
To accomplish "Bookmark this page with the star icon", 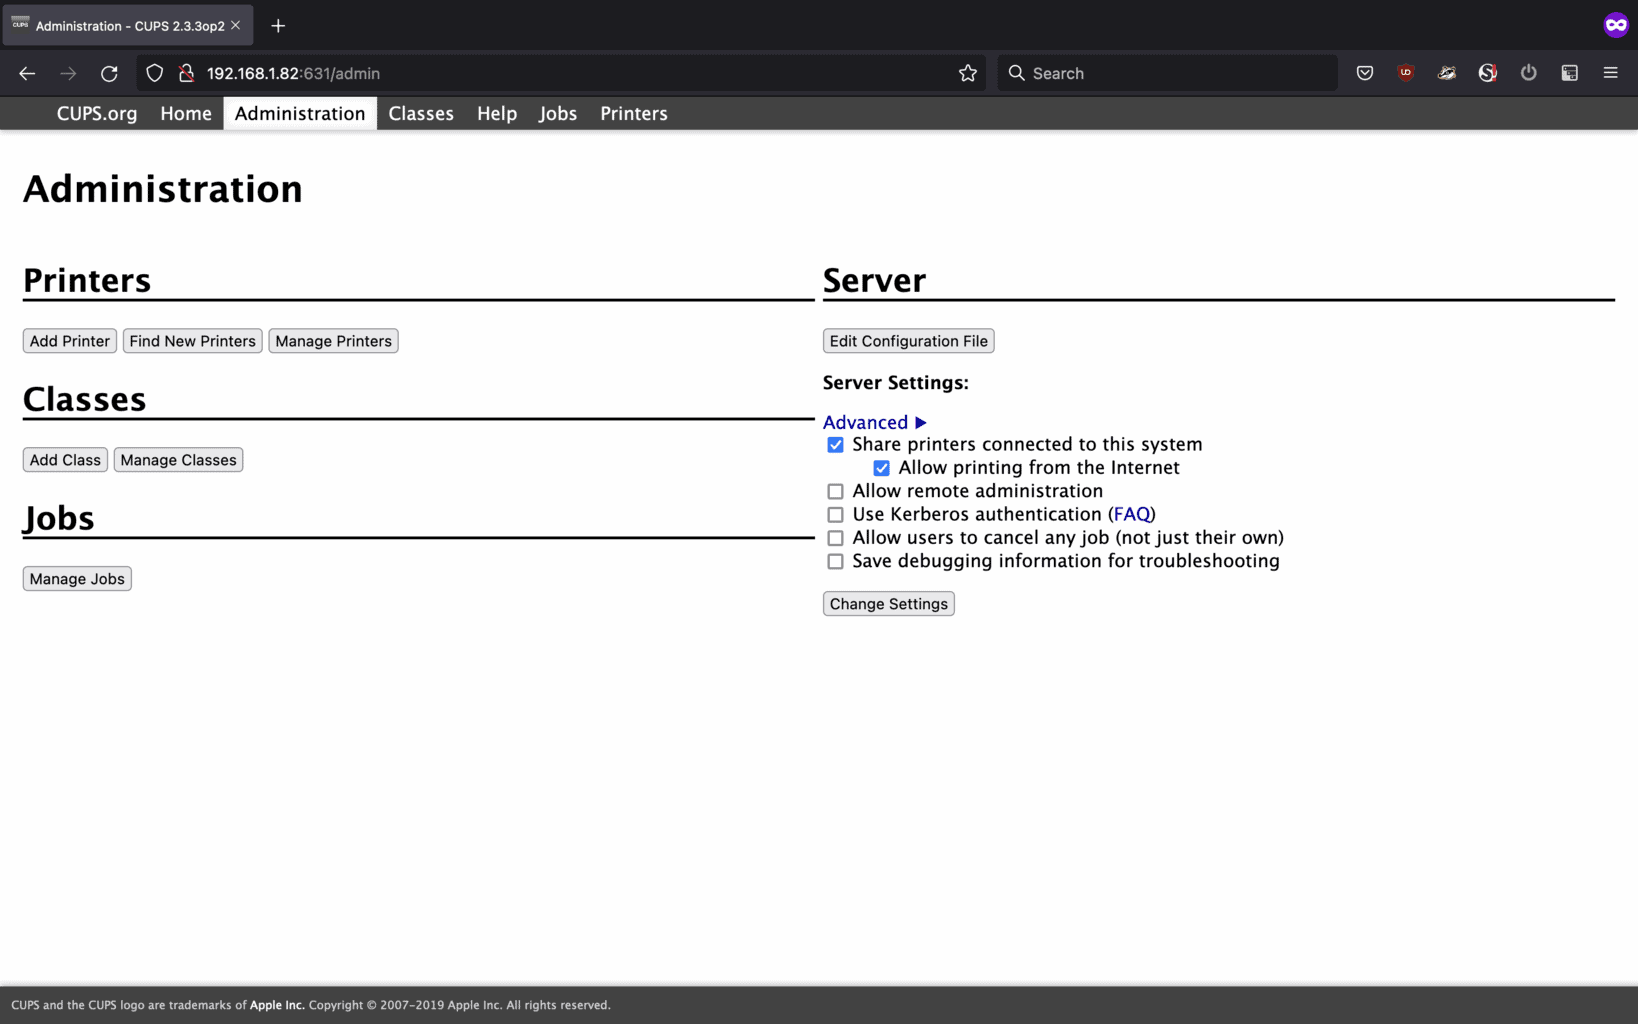I will tap(967, 73).
